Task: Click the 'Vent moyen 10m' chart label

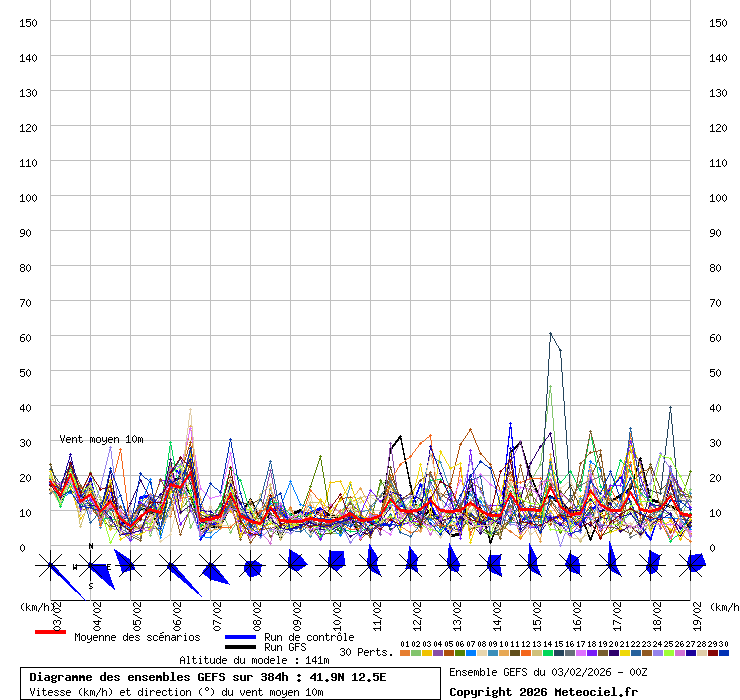Action: coord(101,439)
